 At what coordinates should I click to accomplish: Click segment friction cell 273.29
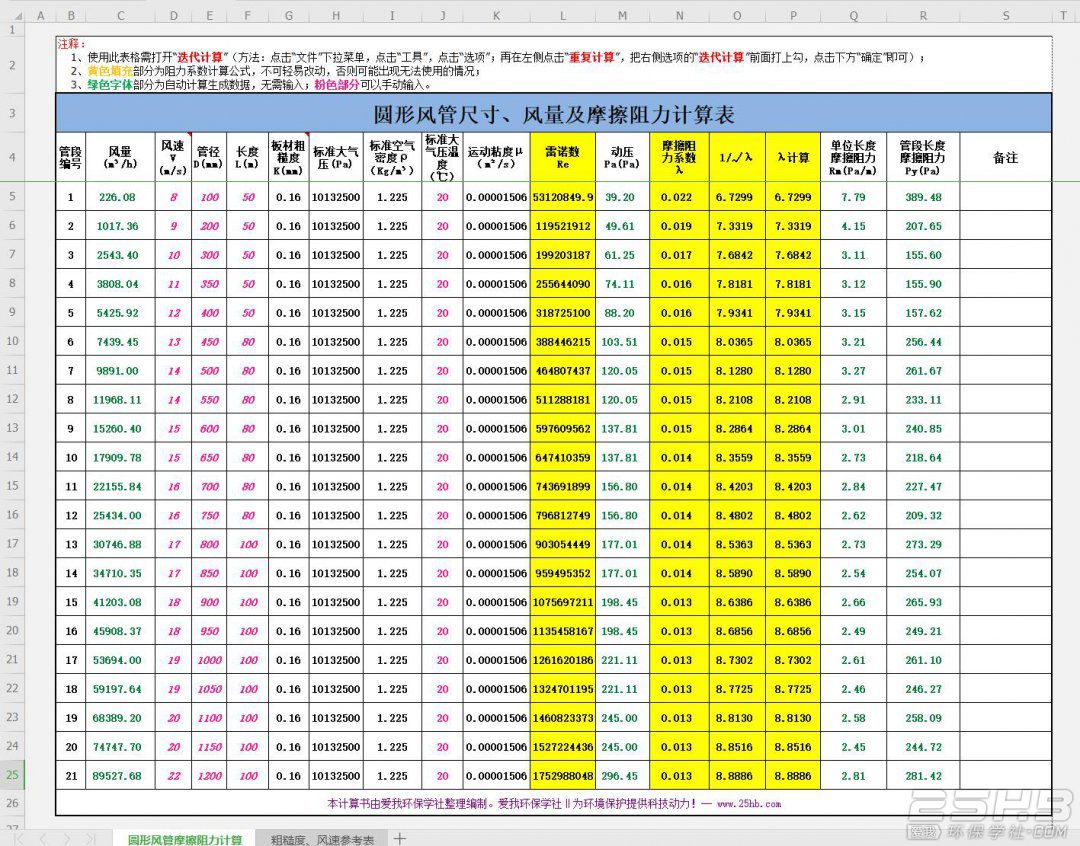923,544
